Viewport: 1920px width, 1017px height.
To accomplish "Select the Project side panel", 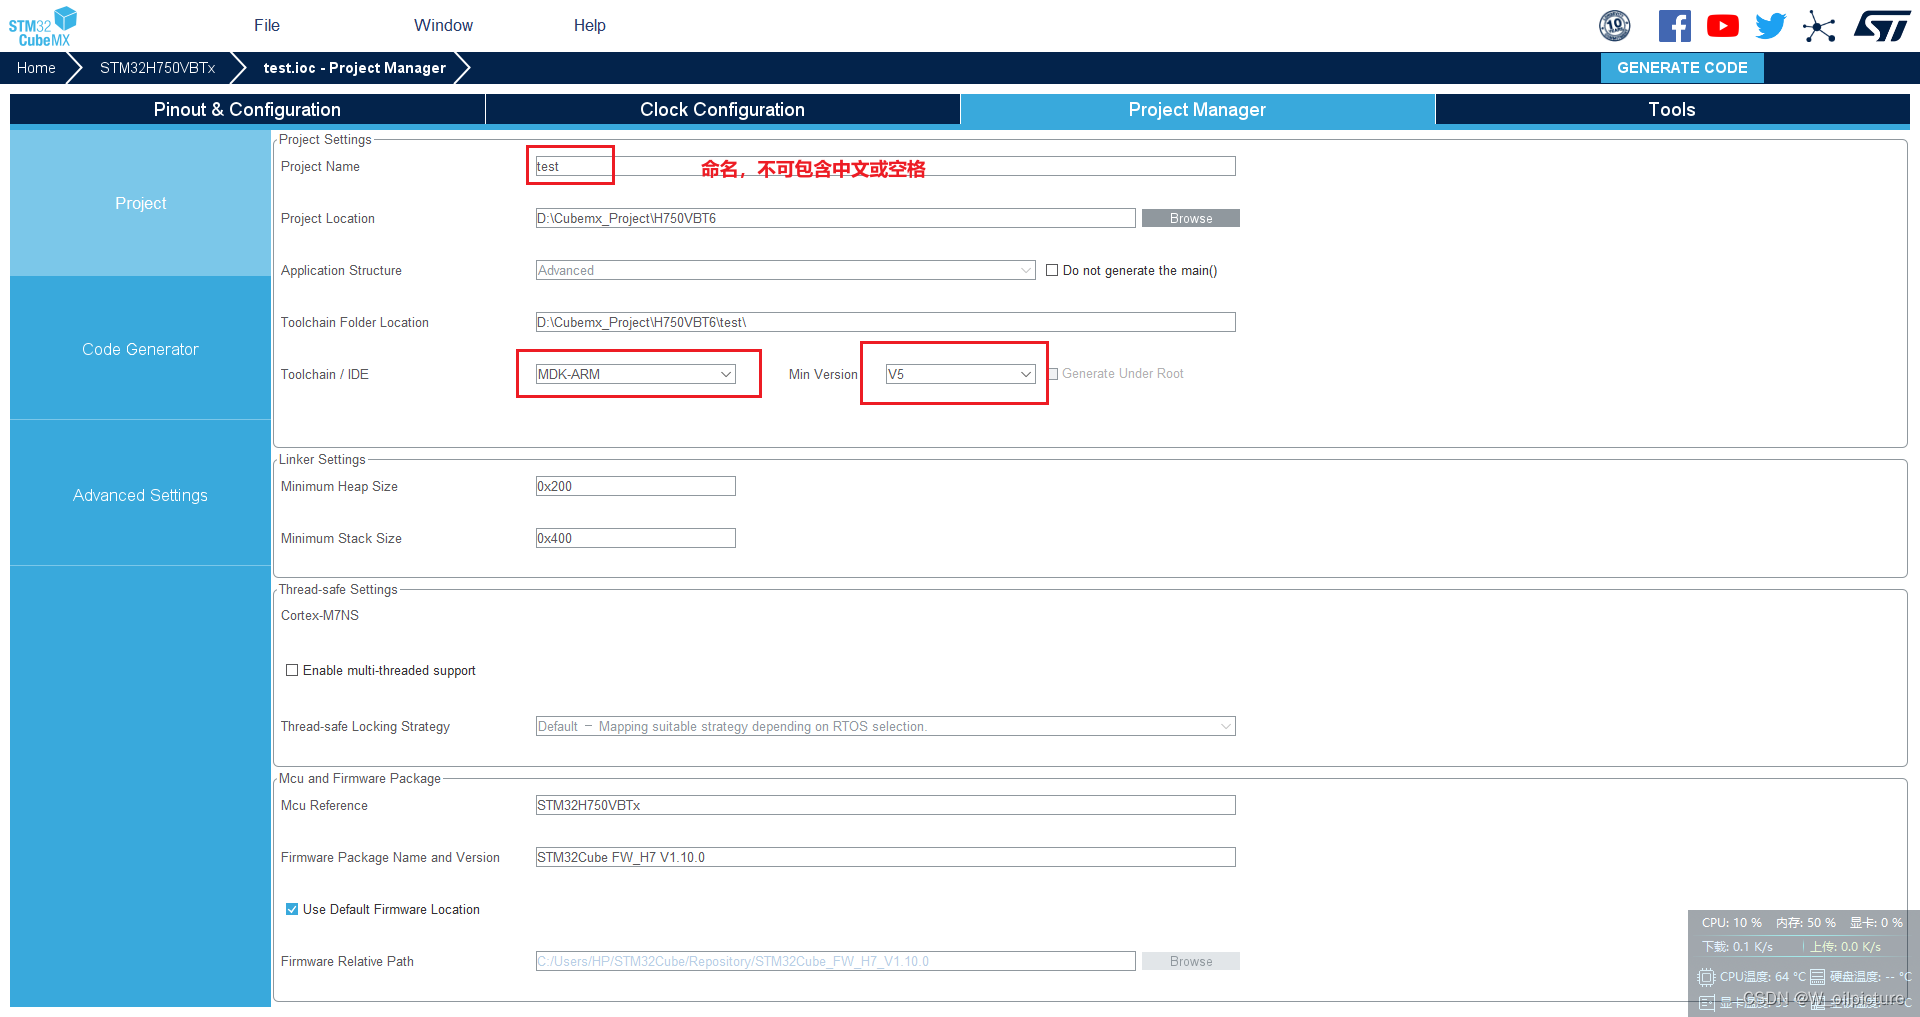I will 140,203.
